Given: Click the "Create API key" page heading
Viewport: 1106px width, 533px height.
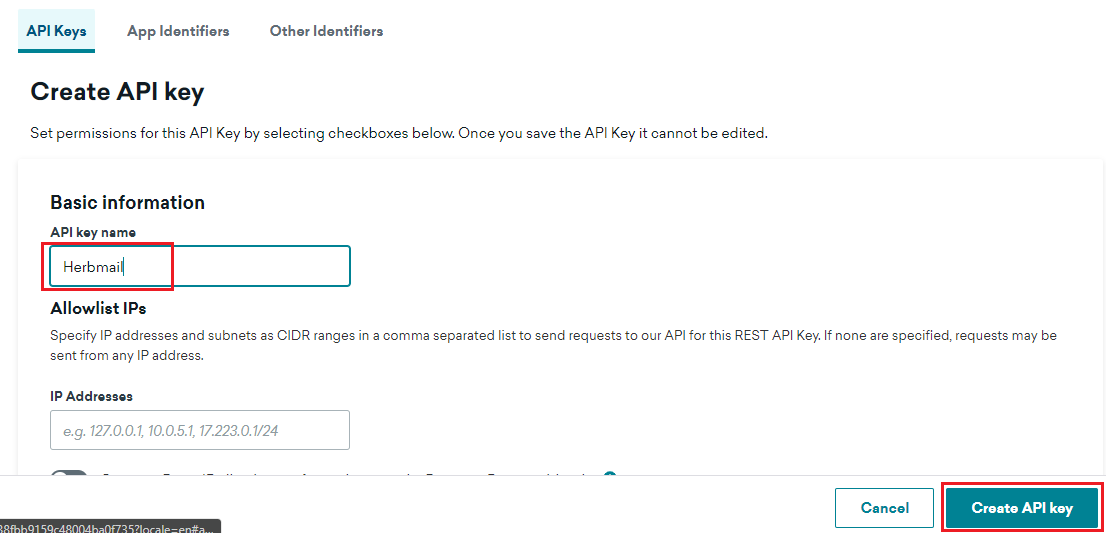Looking at the screenshot, I should [x=117, y=92].
